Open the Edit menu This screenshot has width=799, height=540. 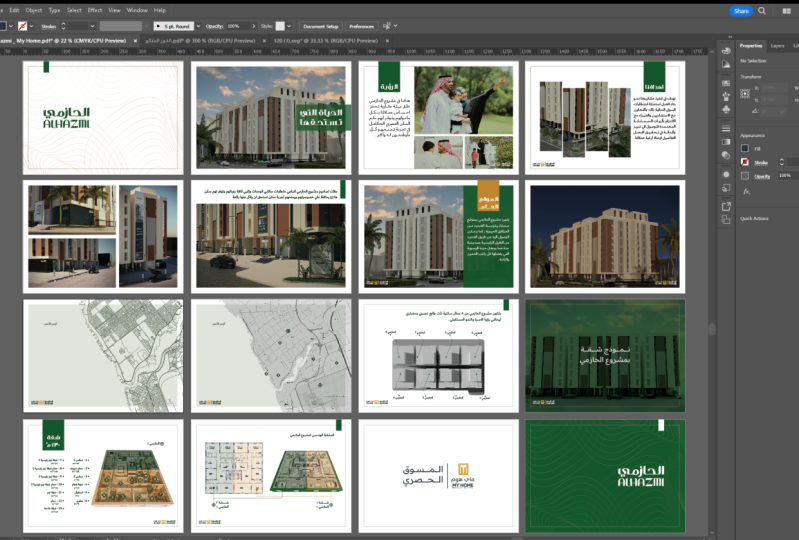[x=14, y=10]
